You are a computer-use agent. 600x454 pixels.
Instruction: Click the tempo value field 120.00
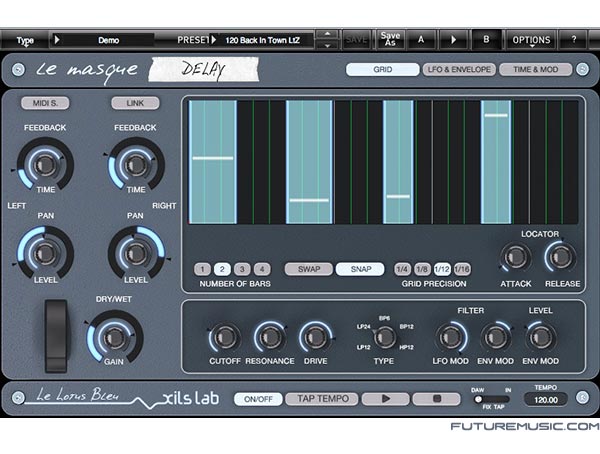tap(546, 400)
